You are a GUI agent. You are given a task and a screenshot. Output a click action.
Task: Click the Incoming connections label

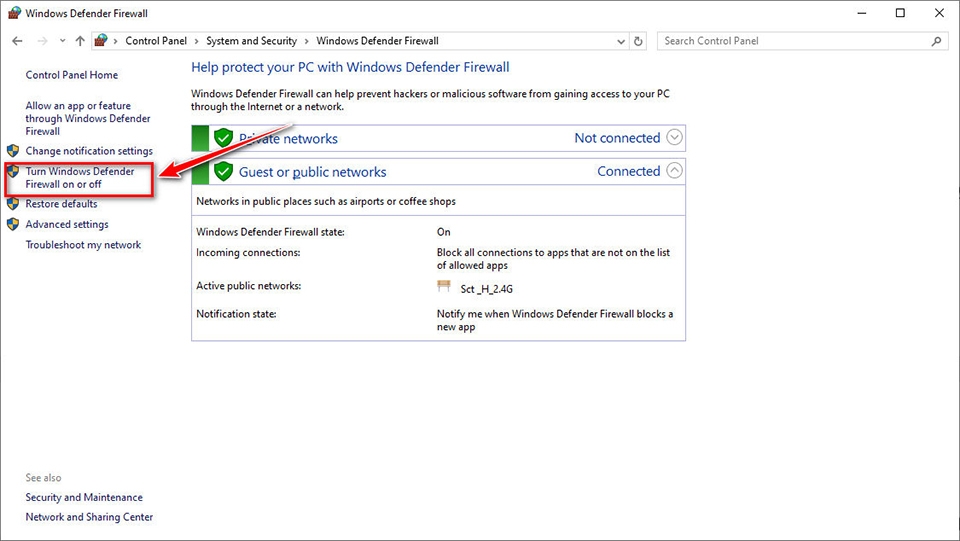point(248,252)
